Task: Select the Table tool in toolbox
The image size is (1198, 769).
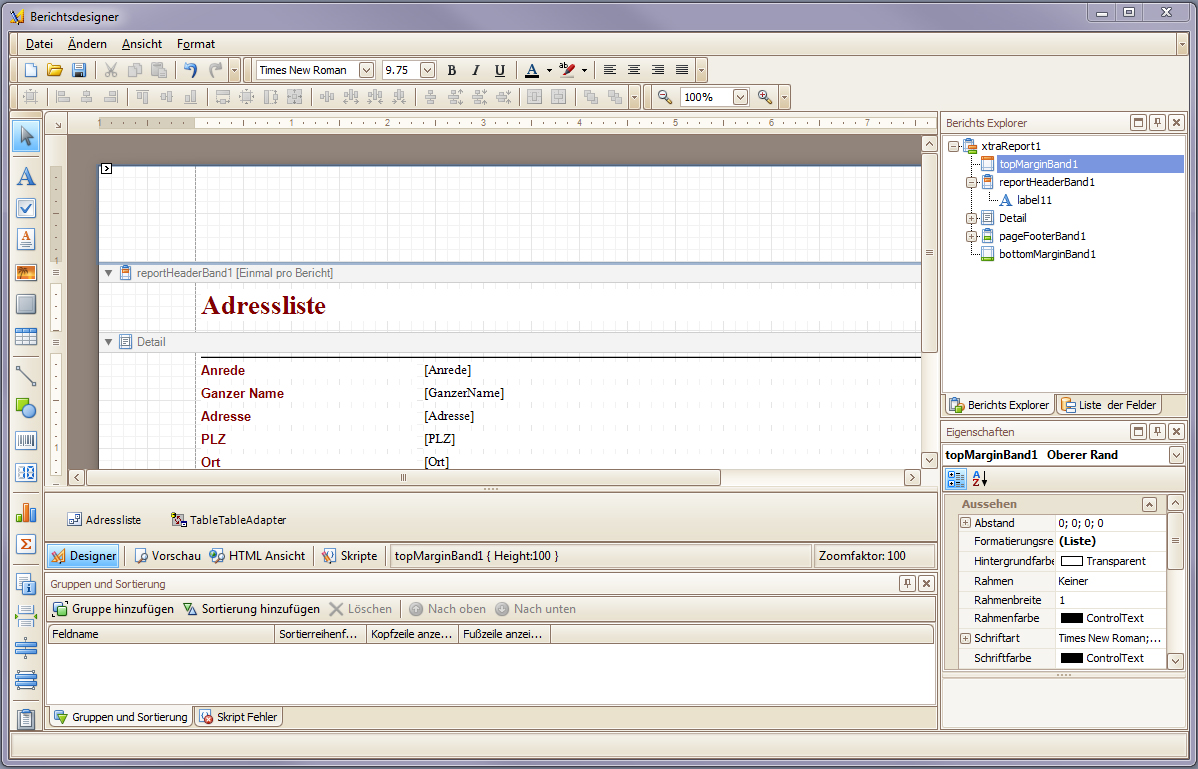Action: (x=26, y=337)
